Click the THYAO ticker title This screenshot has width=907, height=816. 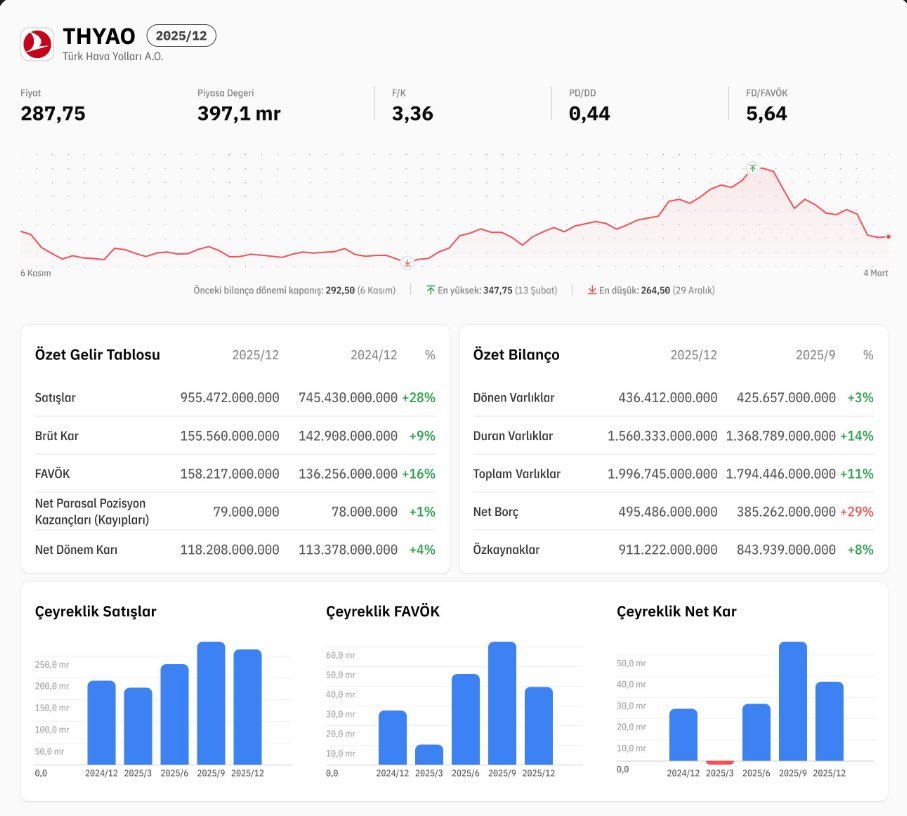point(99,36)
